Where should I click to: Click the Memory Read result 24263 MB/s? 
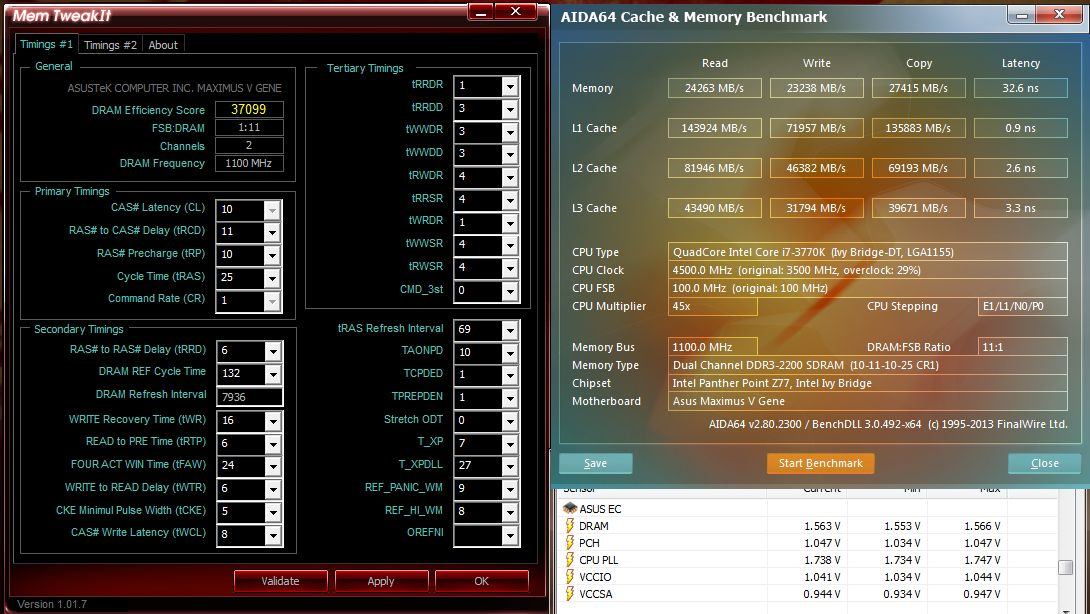(x=715, y=88)
